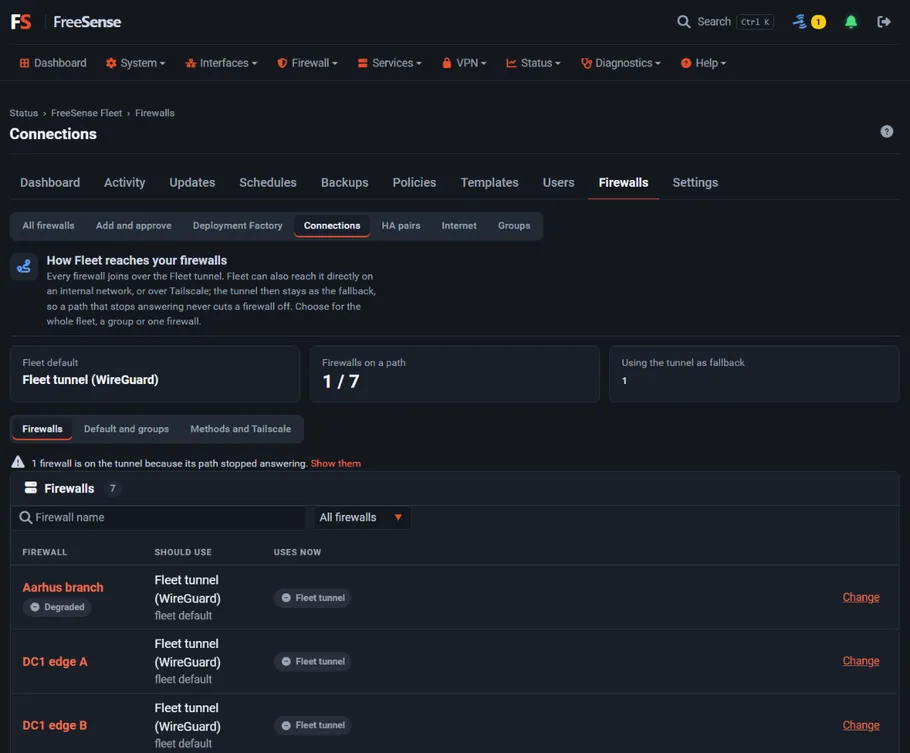Open search via magnifier icon
Screen dimensions: 910x753
684,22
